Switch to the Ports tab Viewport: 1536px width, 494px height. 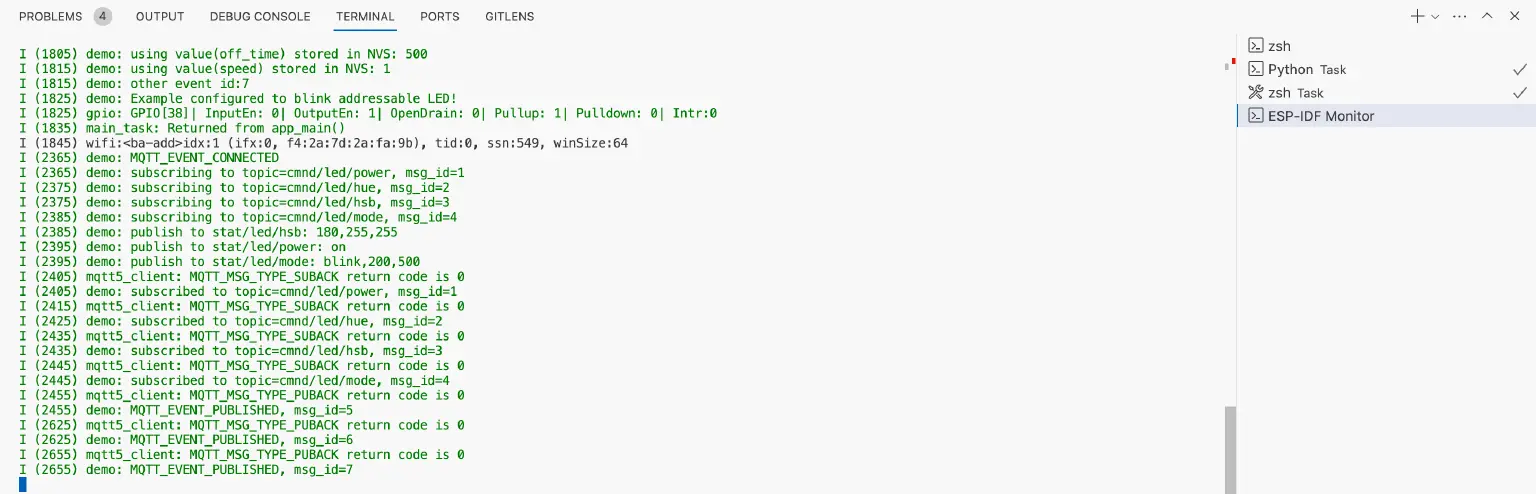(440, 16)
